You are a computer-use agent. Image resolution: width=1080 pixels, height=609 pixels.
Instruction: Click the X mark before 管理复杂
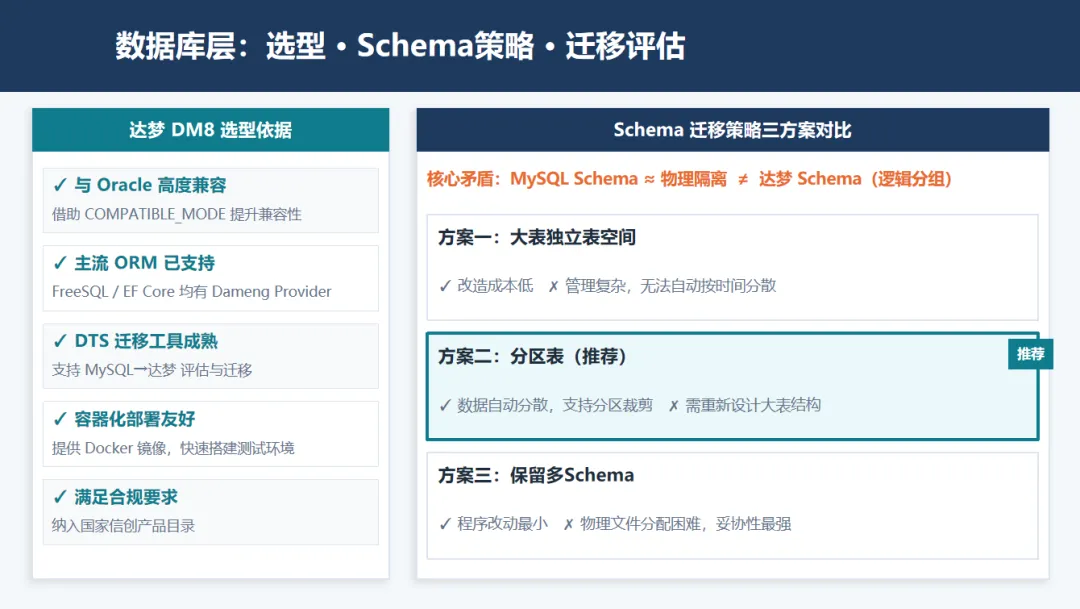pyautogui.click(x=553, y=286)
